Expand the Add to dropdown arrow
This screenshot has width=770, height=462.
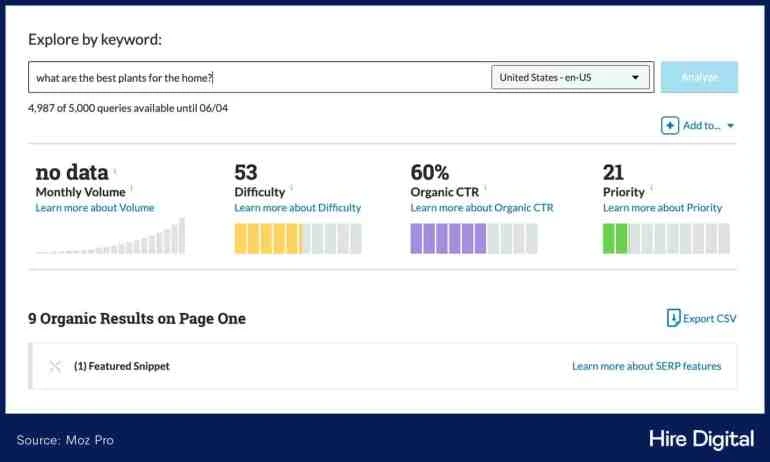pyautogui.click(x=730, y=126)
